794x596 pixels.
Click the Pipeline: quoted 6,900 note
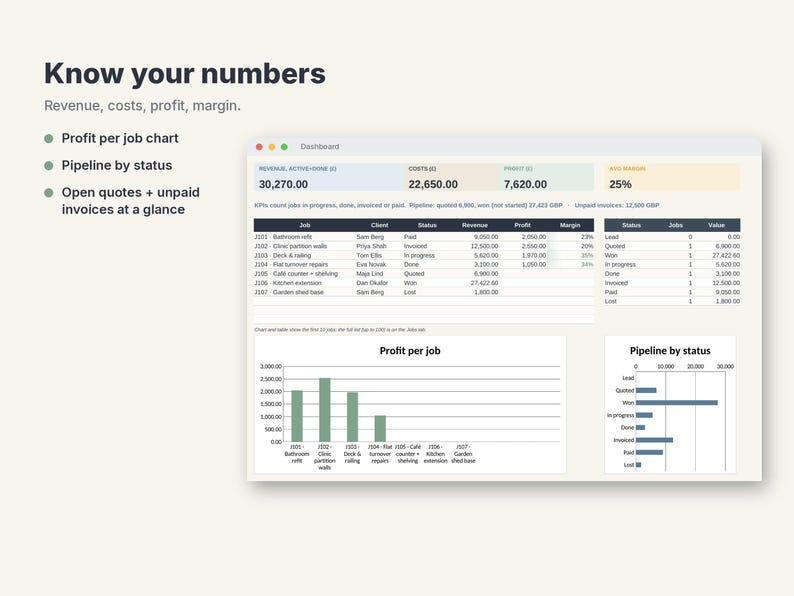click(x=444, y=205)
